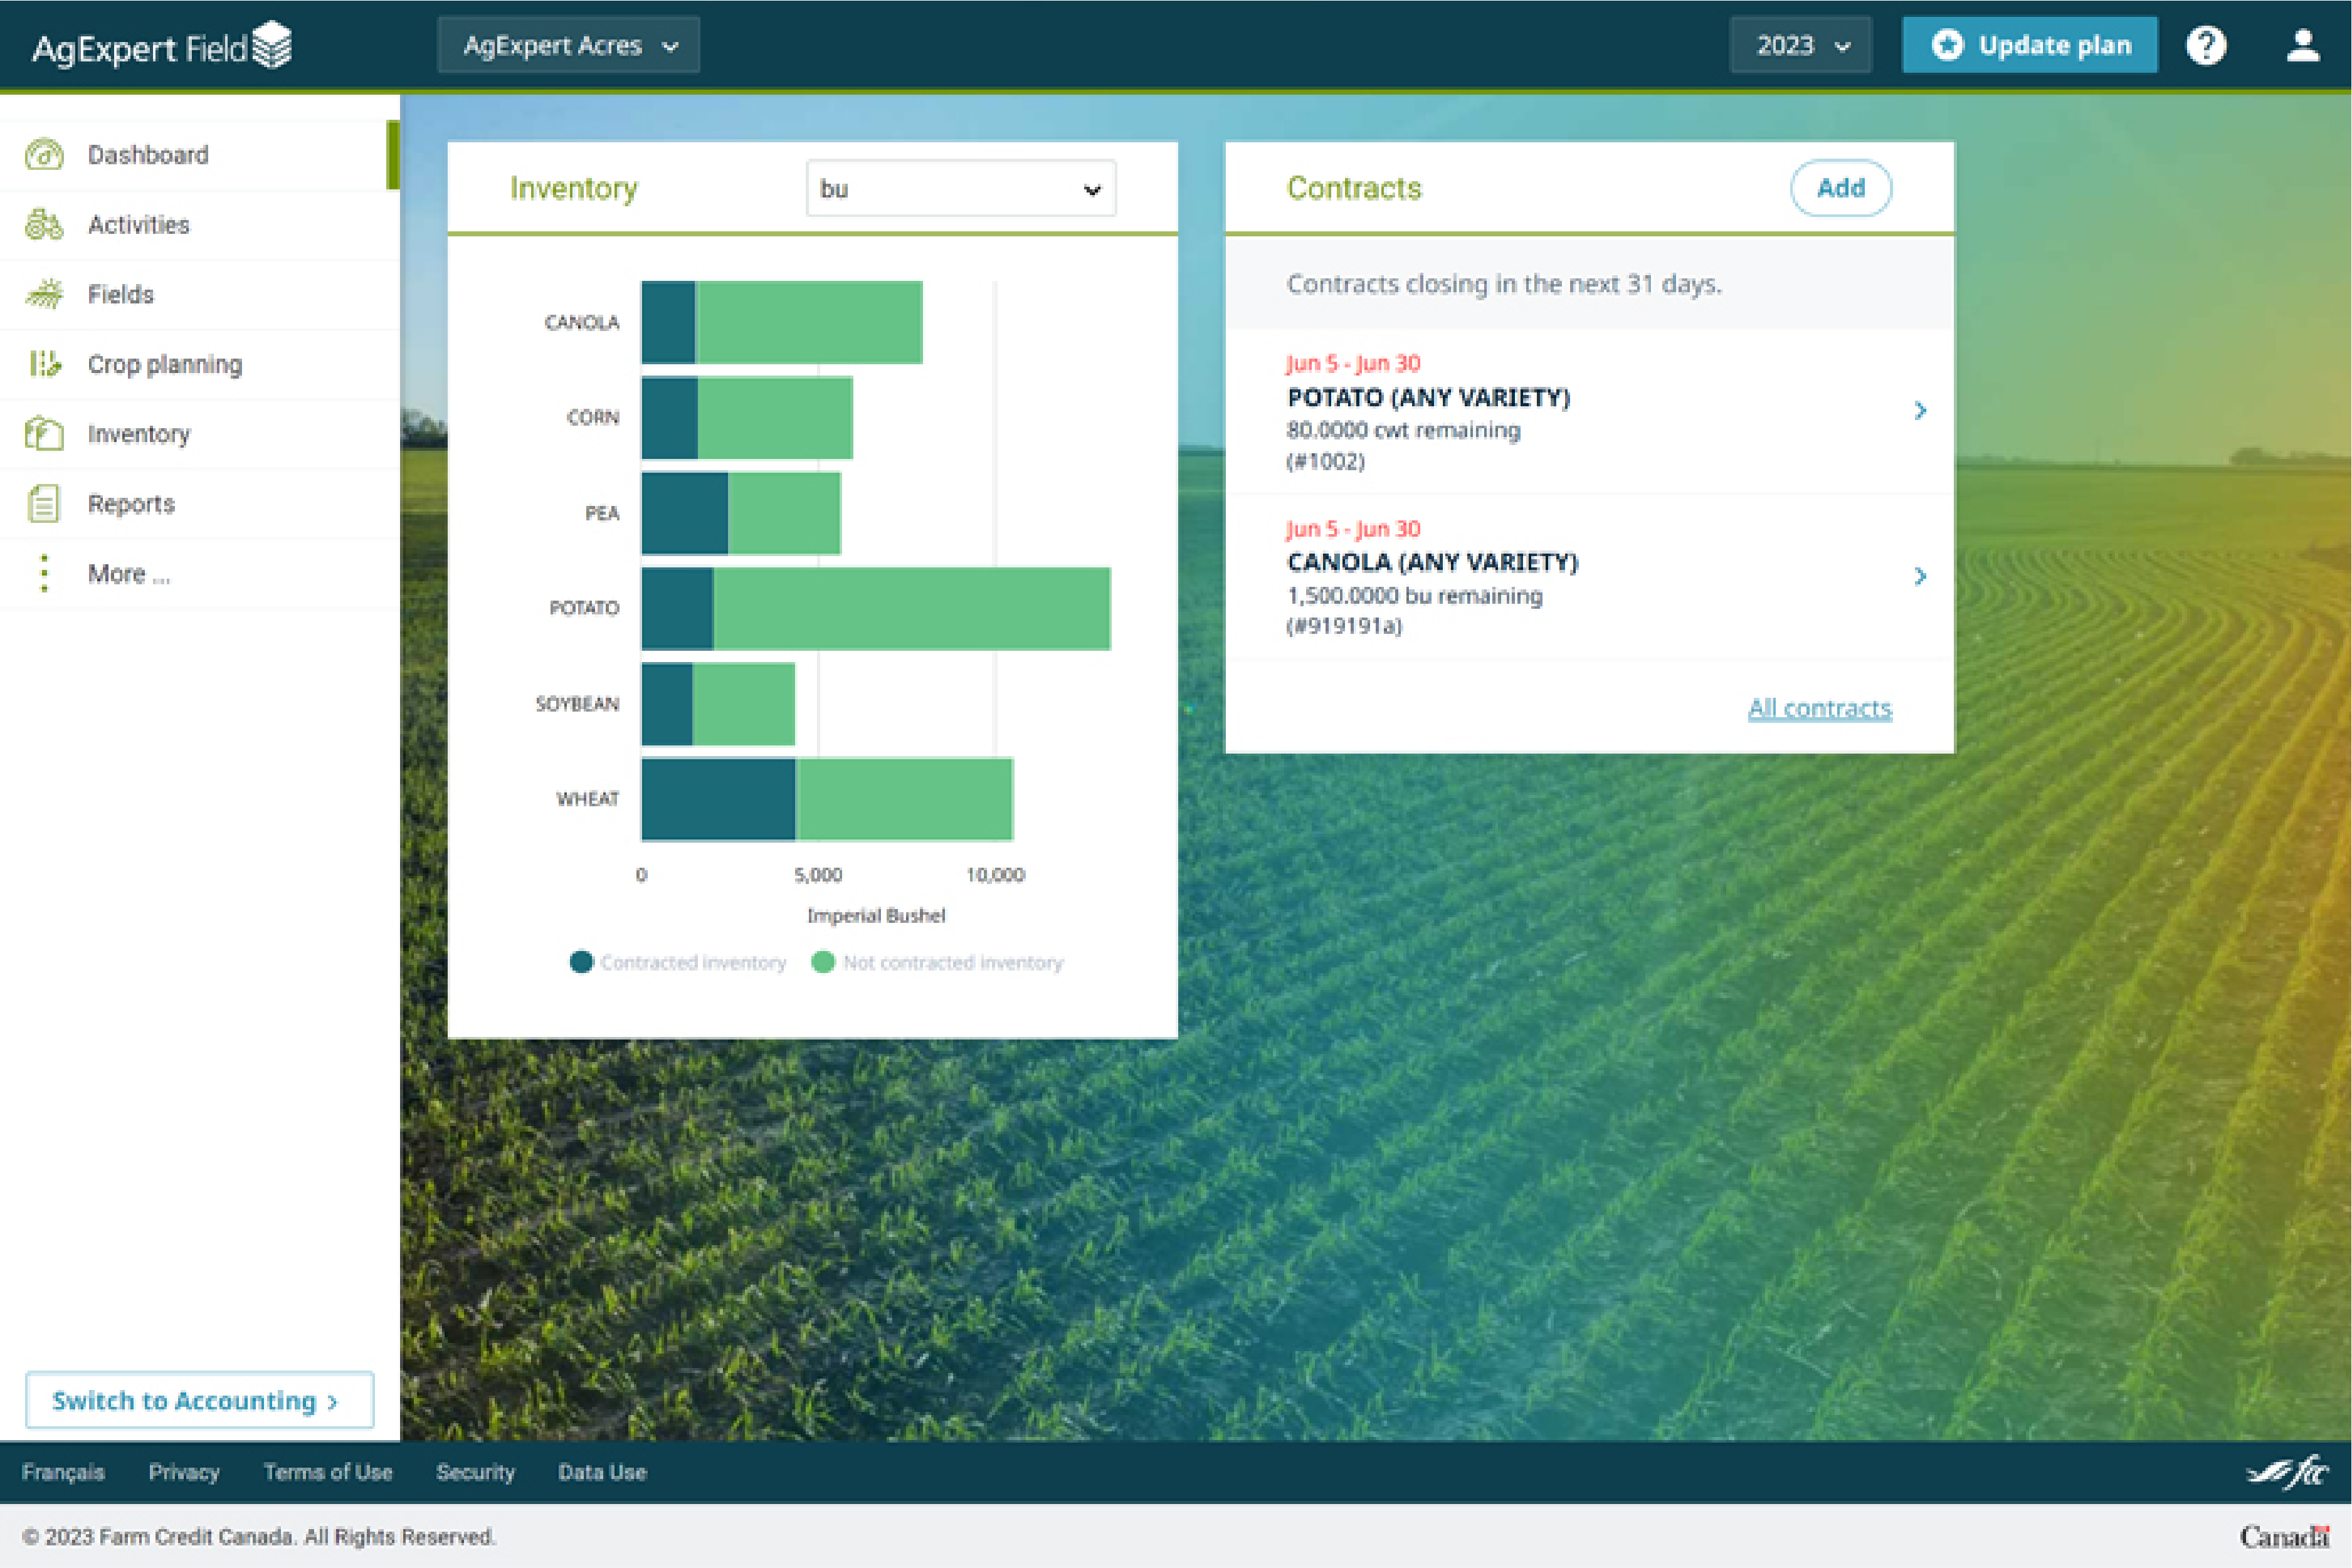Open the Terms of Use link
The width and height of the screenshot is (2352, 1568).
[x=328, y=1472]
